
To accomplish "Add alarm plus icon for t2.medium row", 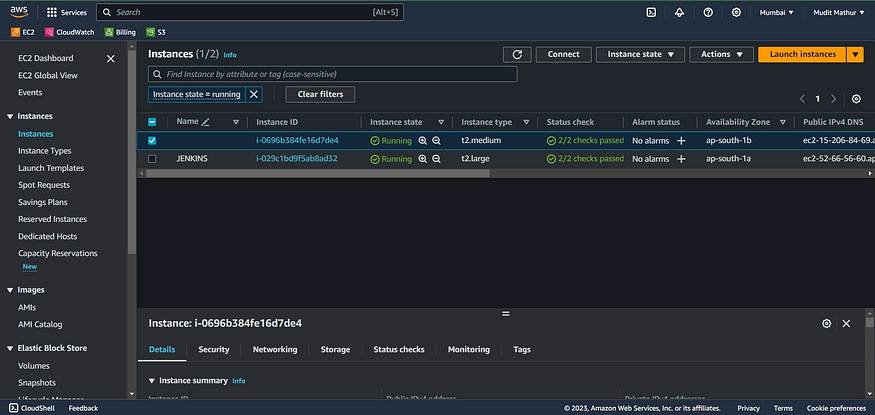I will pyautogui.click(x=681, y=141).
